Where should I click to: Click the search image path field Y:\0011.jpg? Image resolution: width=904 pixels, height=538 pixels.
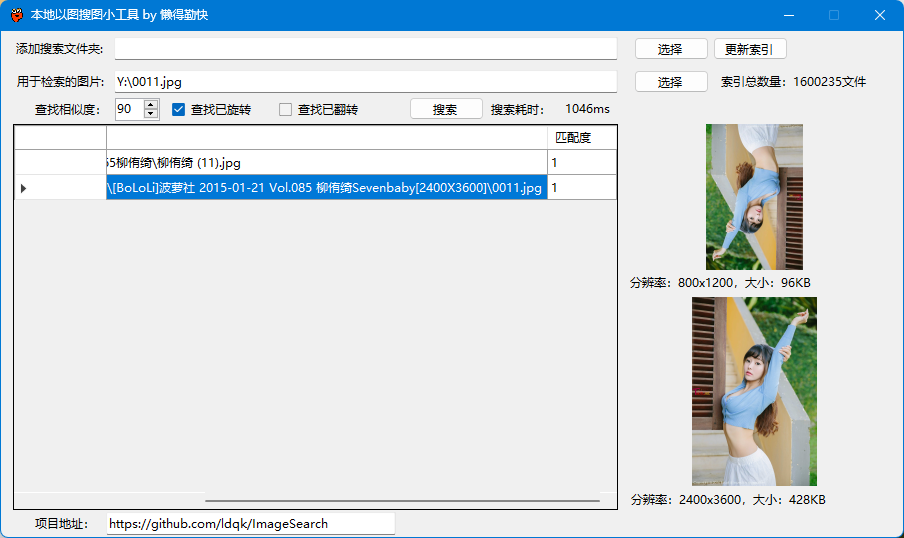pos(365,82)
